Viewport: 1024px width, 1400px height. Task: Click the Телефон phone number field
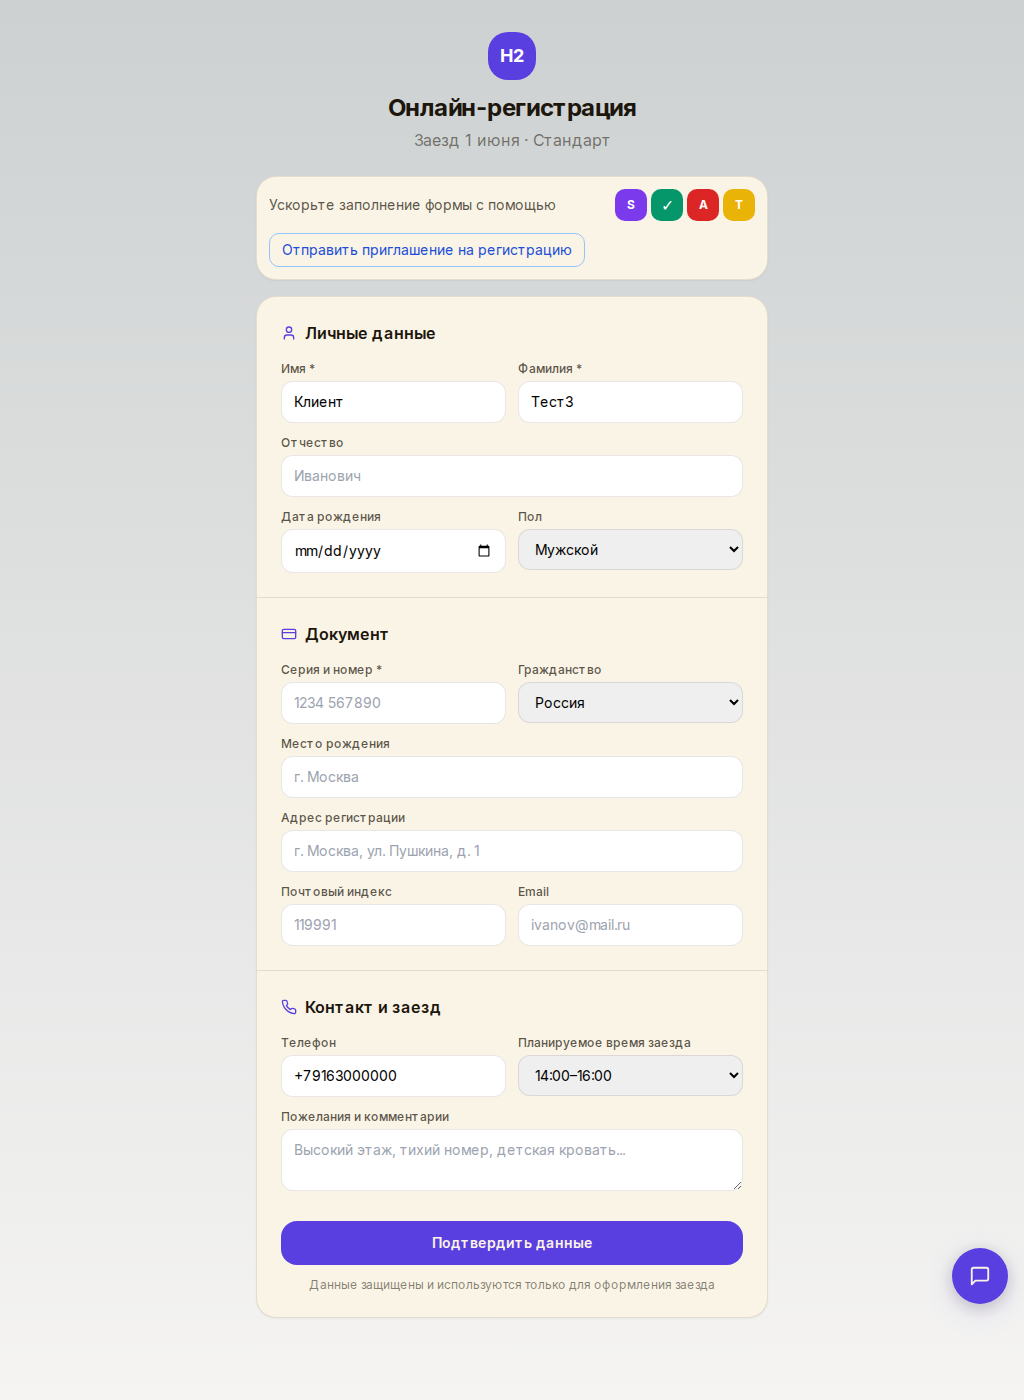click(393, 1076)
